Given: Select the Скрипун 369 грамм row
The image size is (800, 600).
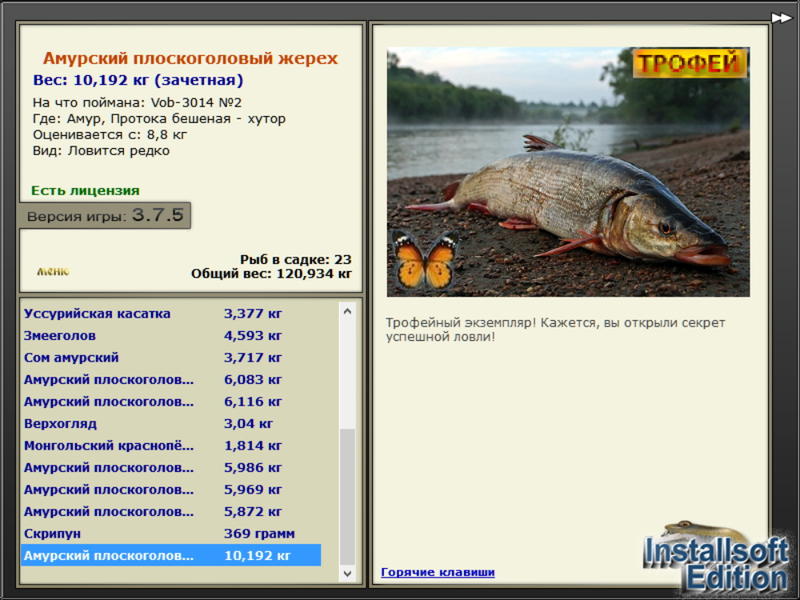Looking at the screenshot, I should tap(171, 533).
